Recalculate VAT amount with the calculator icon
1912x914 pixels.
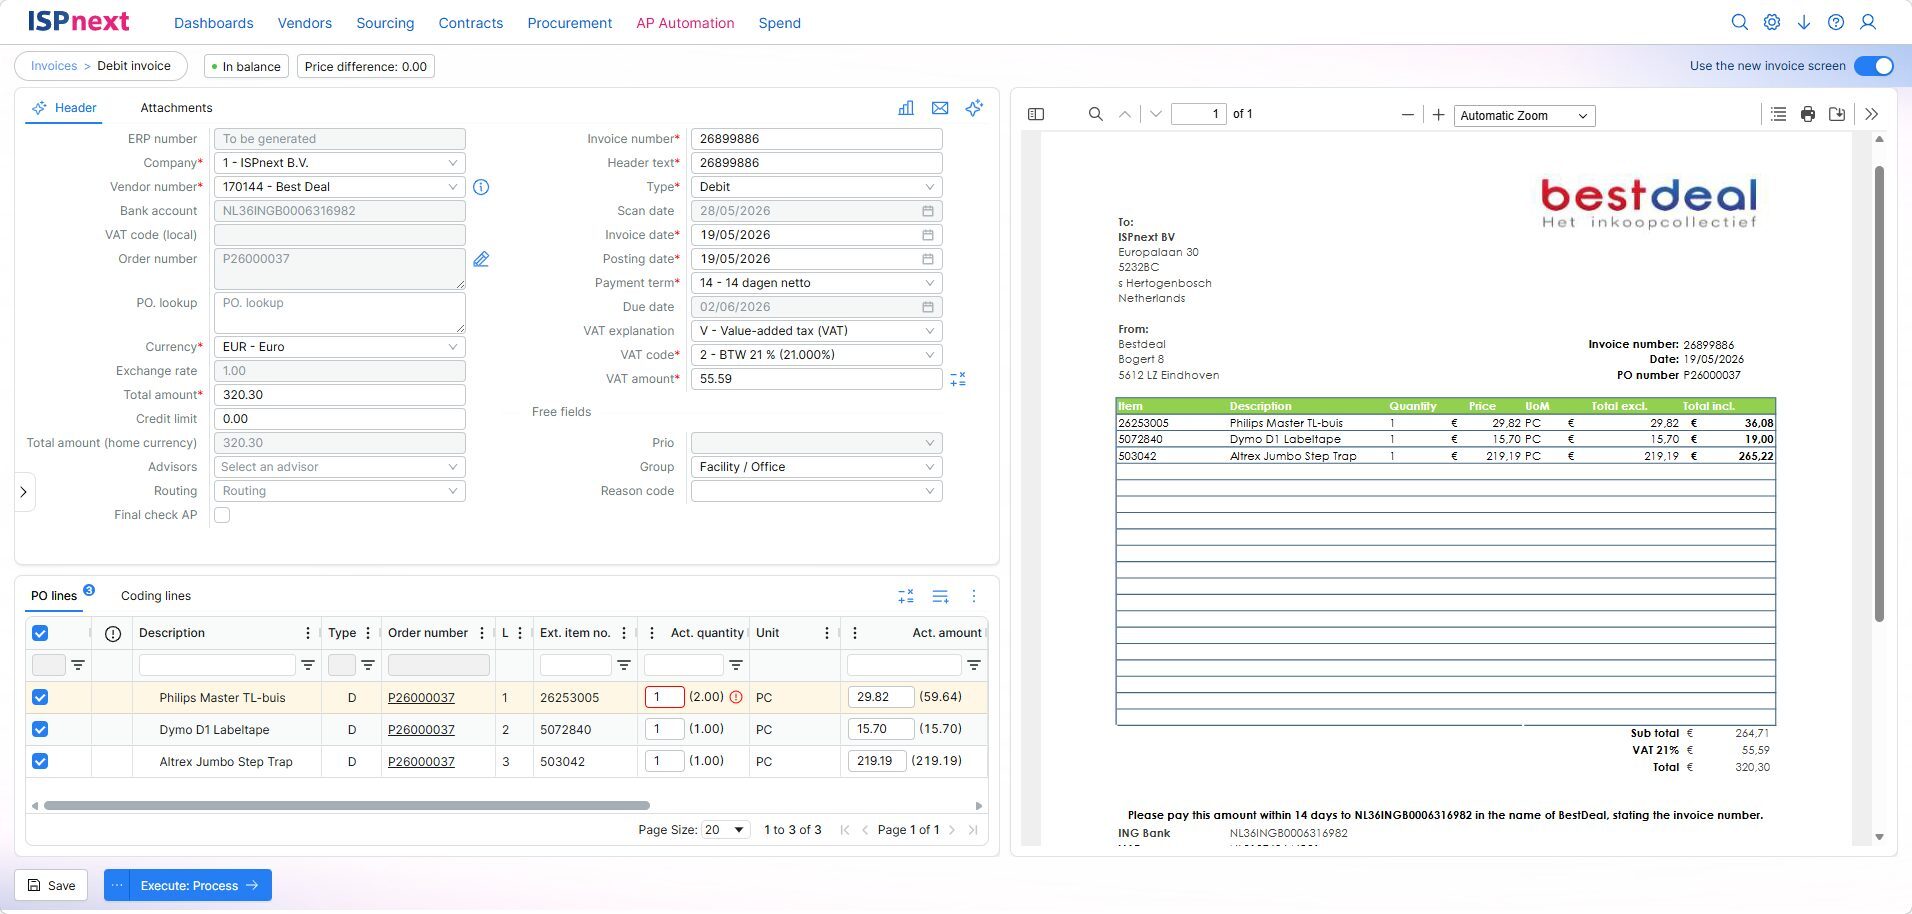pyautogui.click(x=958, y=379)
